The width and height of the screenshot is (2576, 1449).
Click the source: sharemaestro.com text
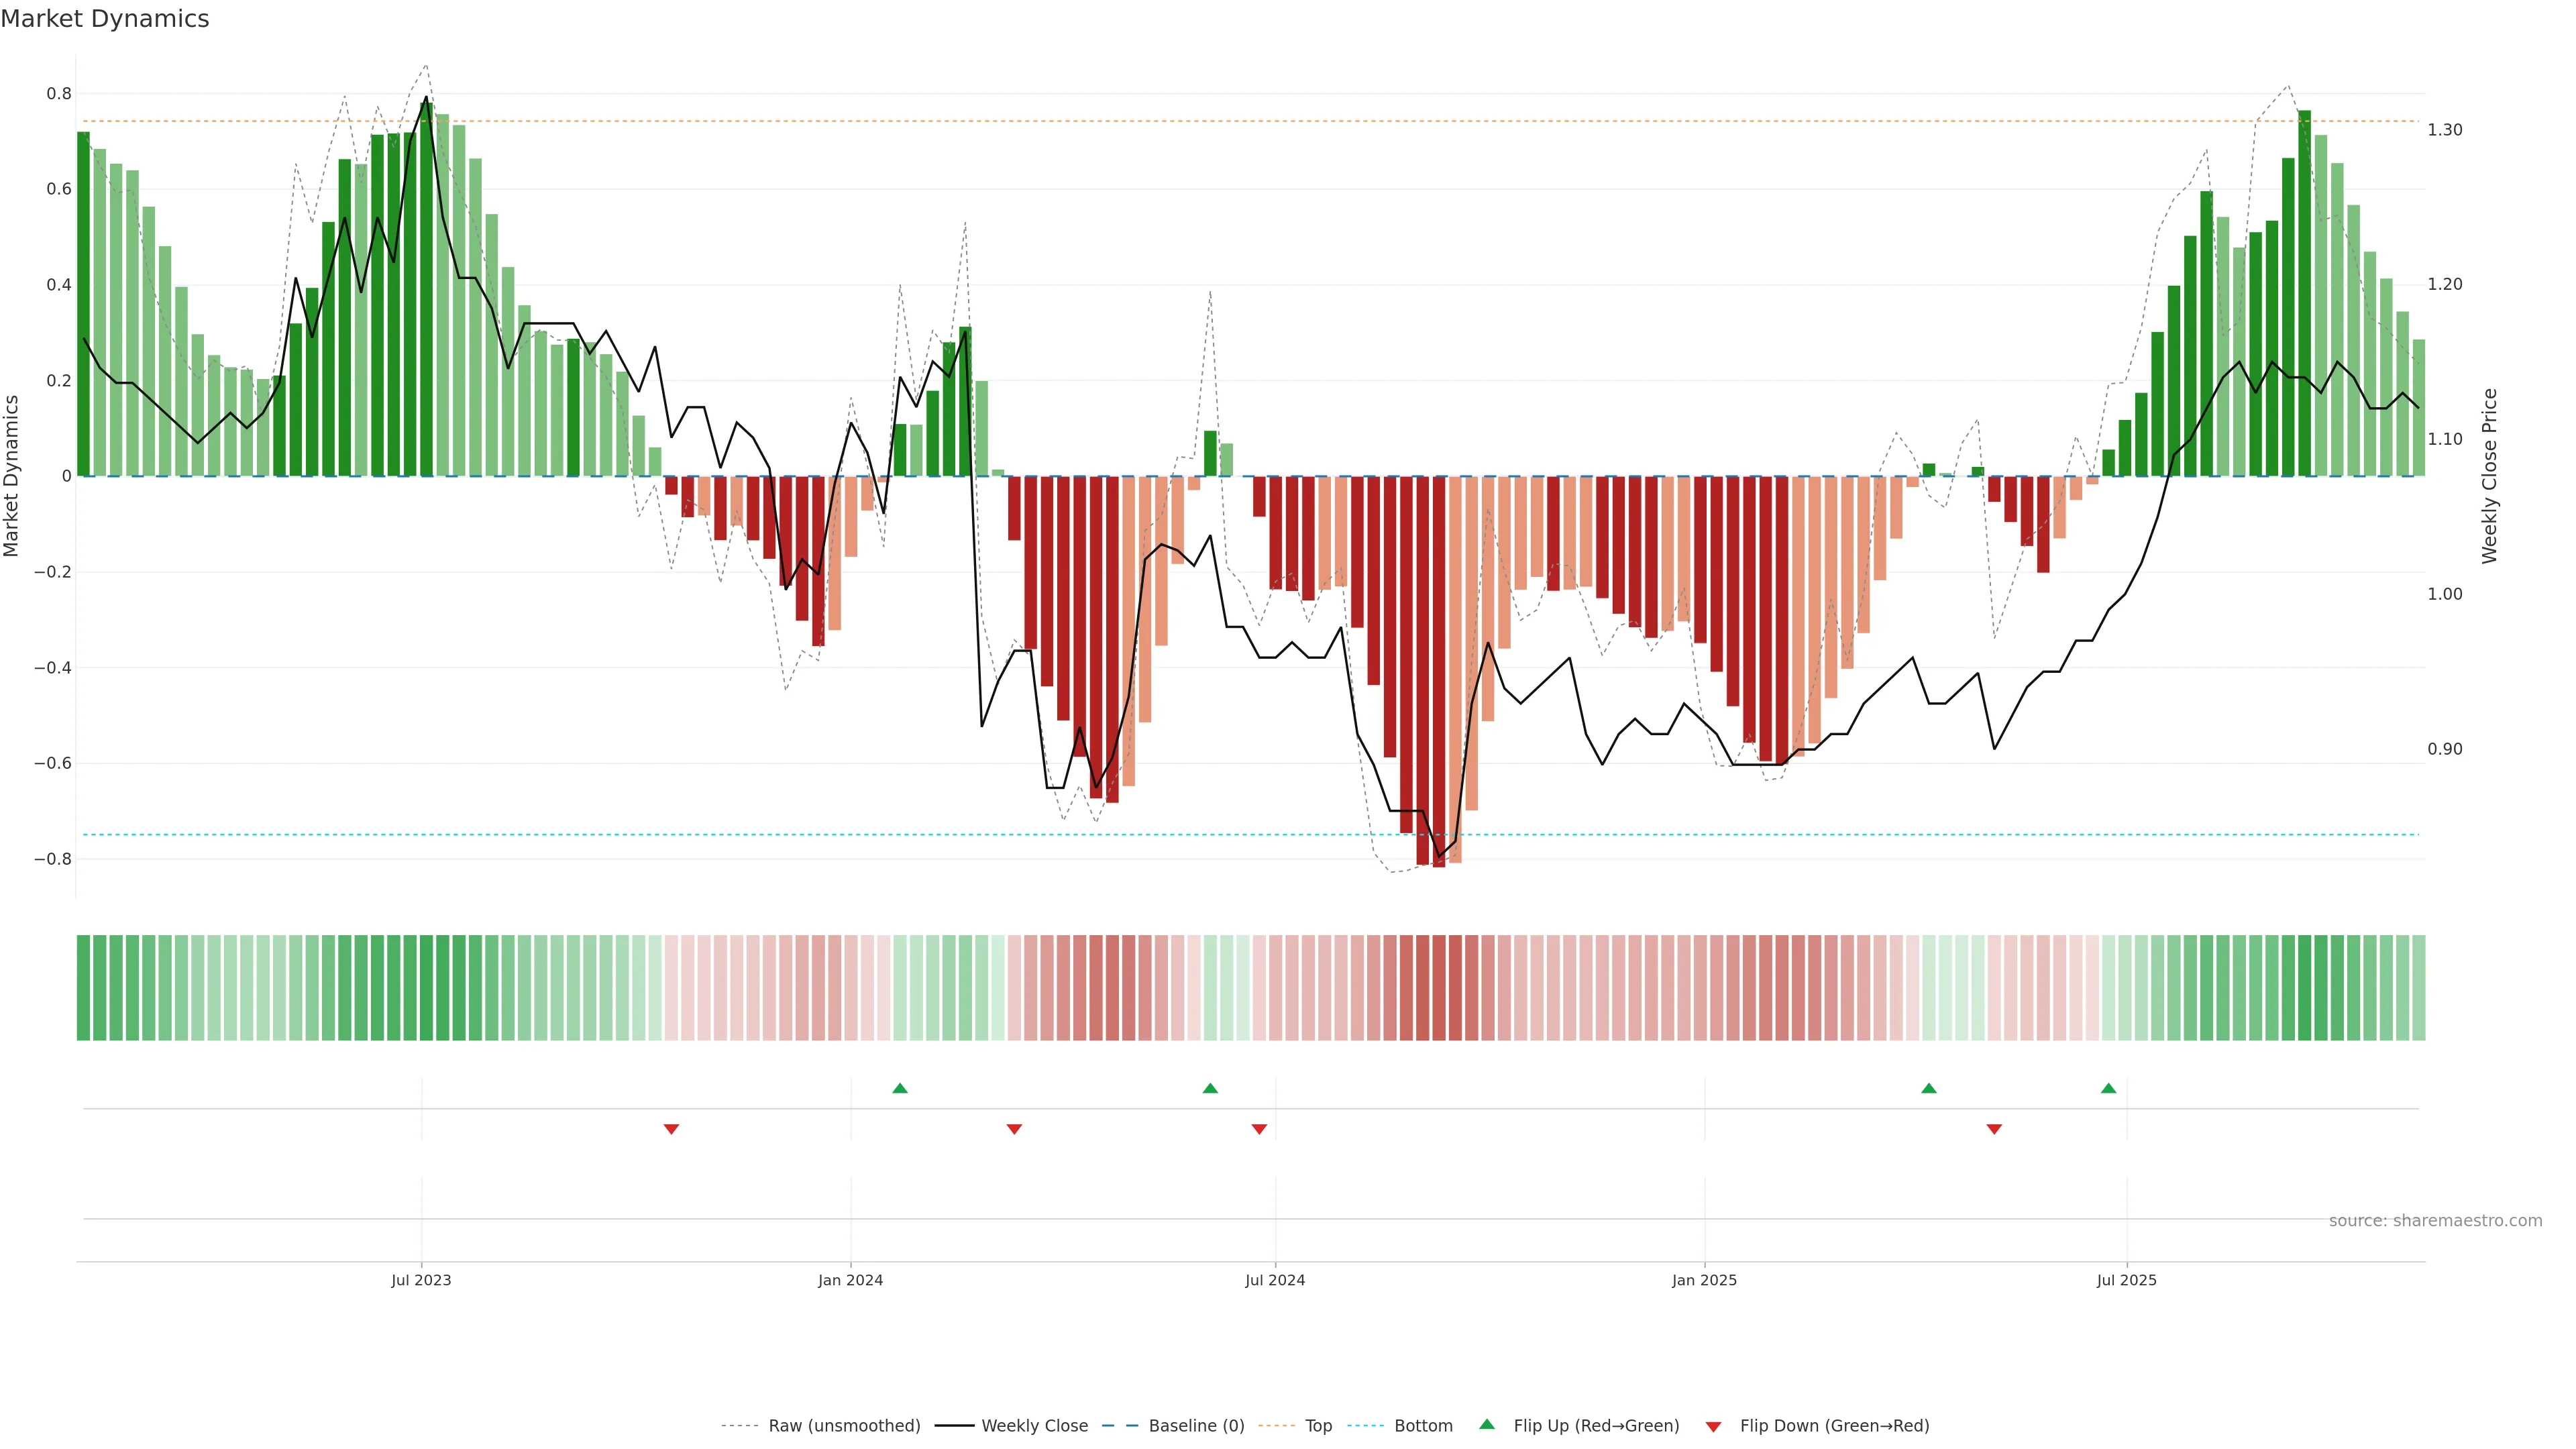tap(2435, 1220)
